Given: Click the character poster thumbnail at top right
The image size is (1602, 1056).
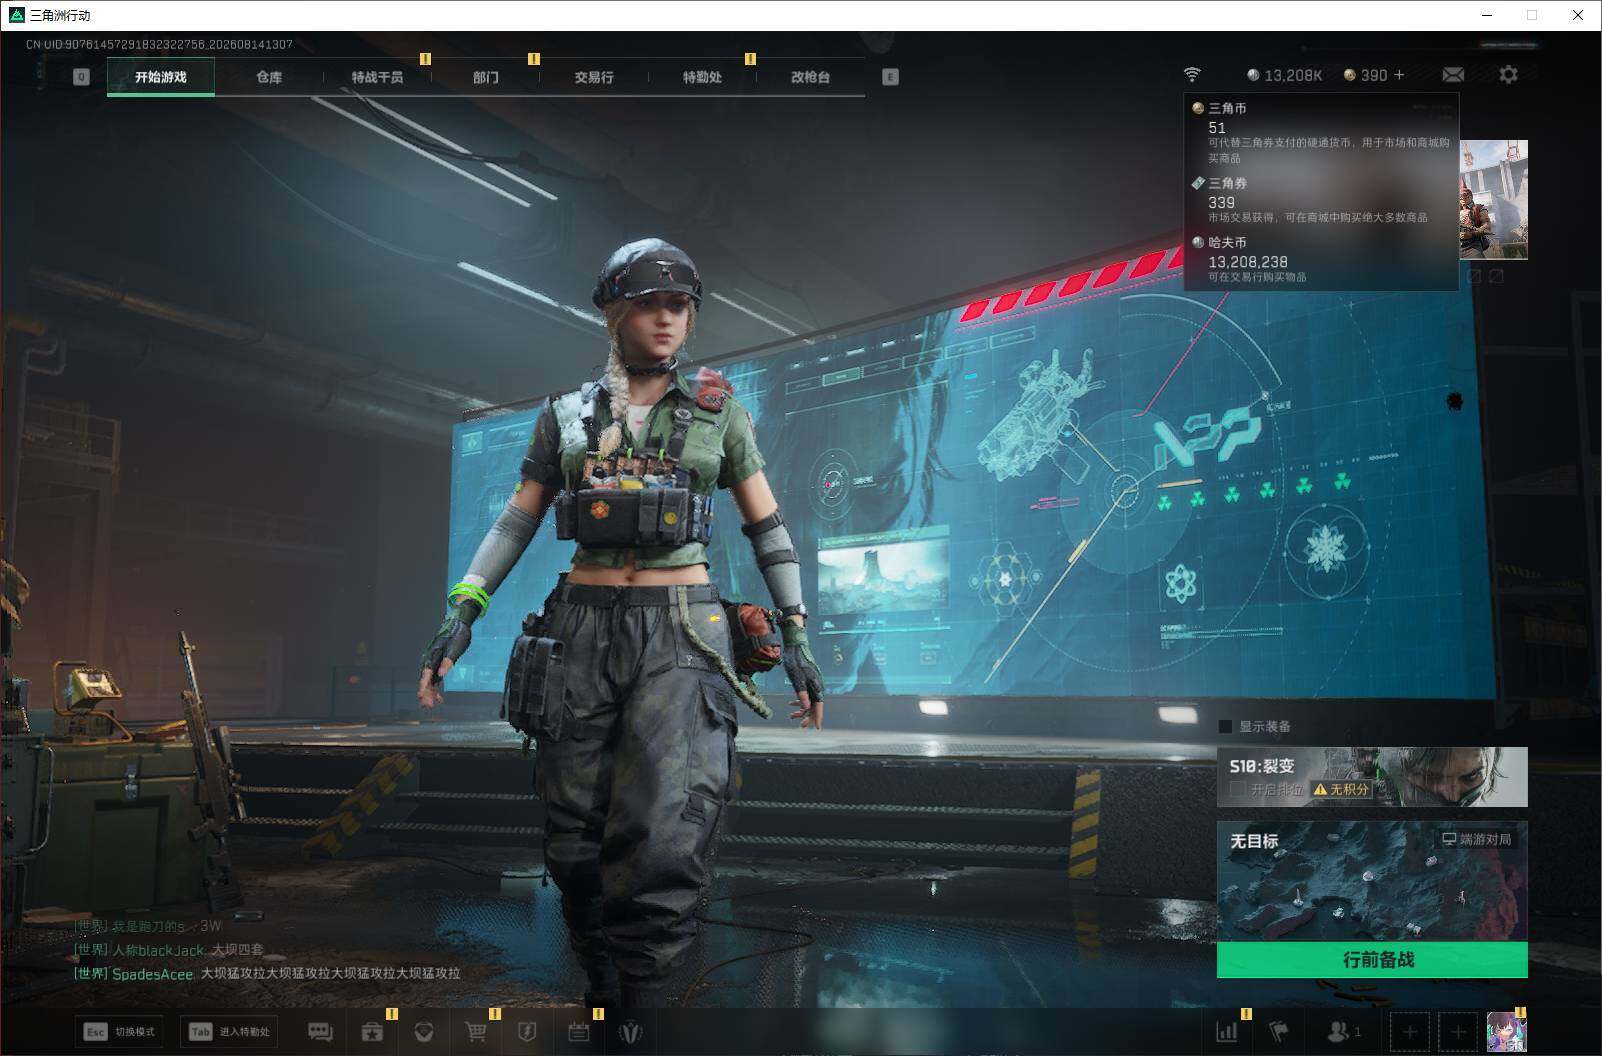Looking at the screenshot, I should click(x=1494, y=200).
